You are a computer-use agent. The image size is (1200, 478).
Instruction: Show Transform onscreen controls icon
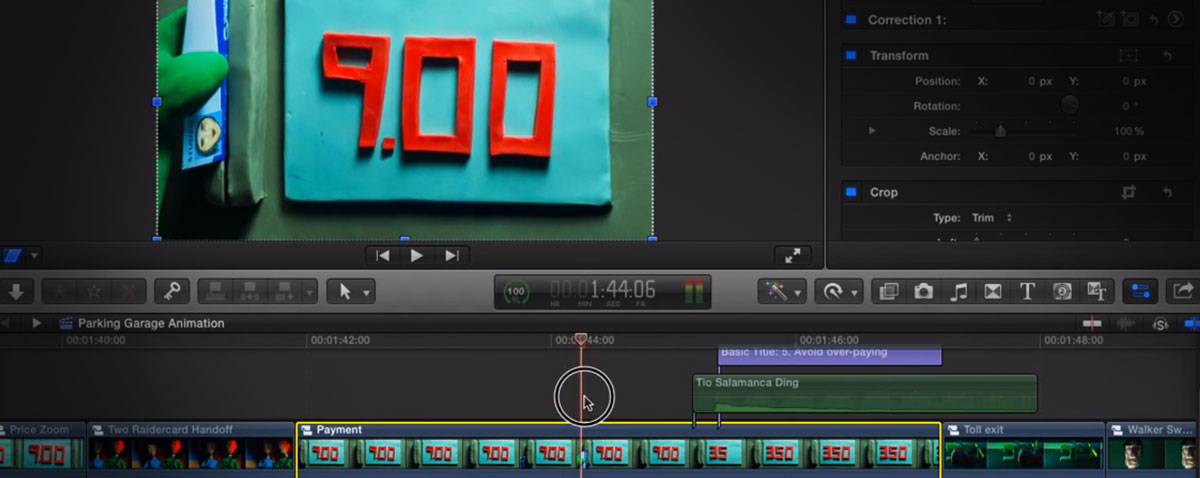1129,55
